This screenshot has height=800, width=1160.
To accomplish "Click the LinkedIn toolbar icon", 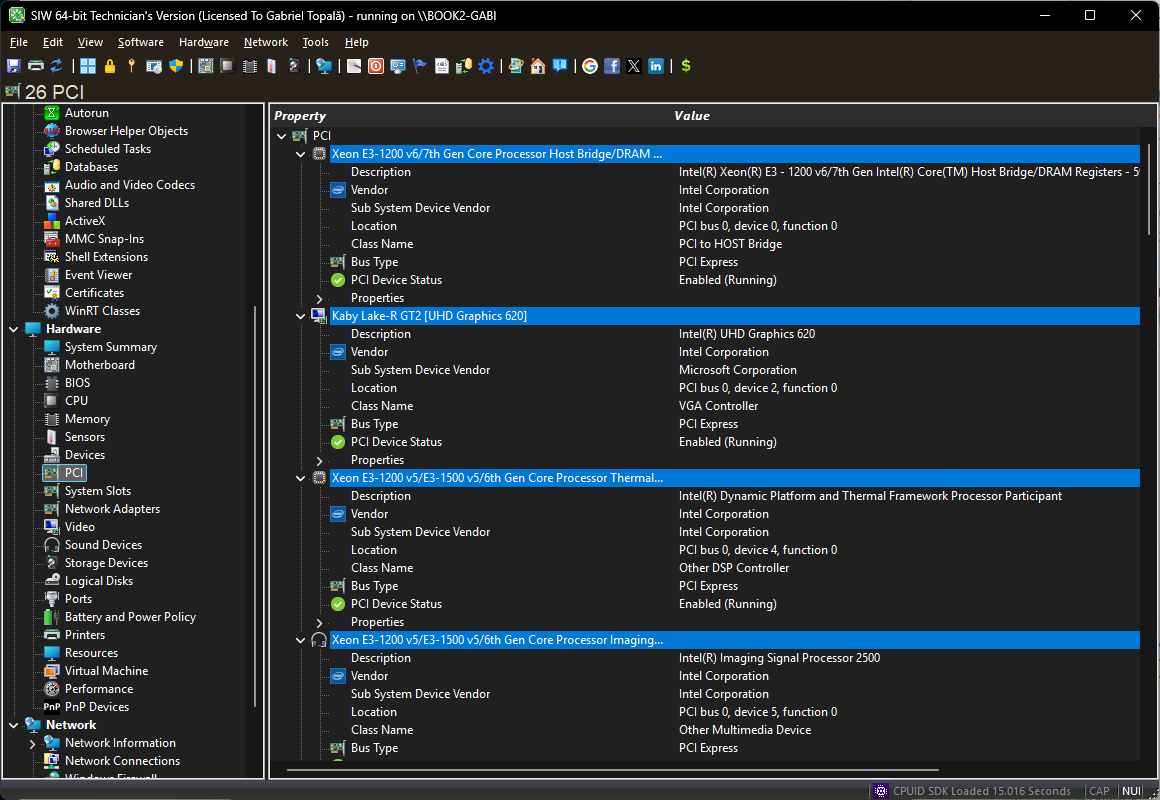I will pos(656,66).
